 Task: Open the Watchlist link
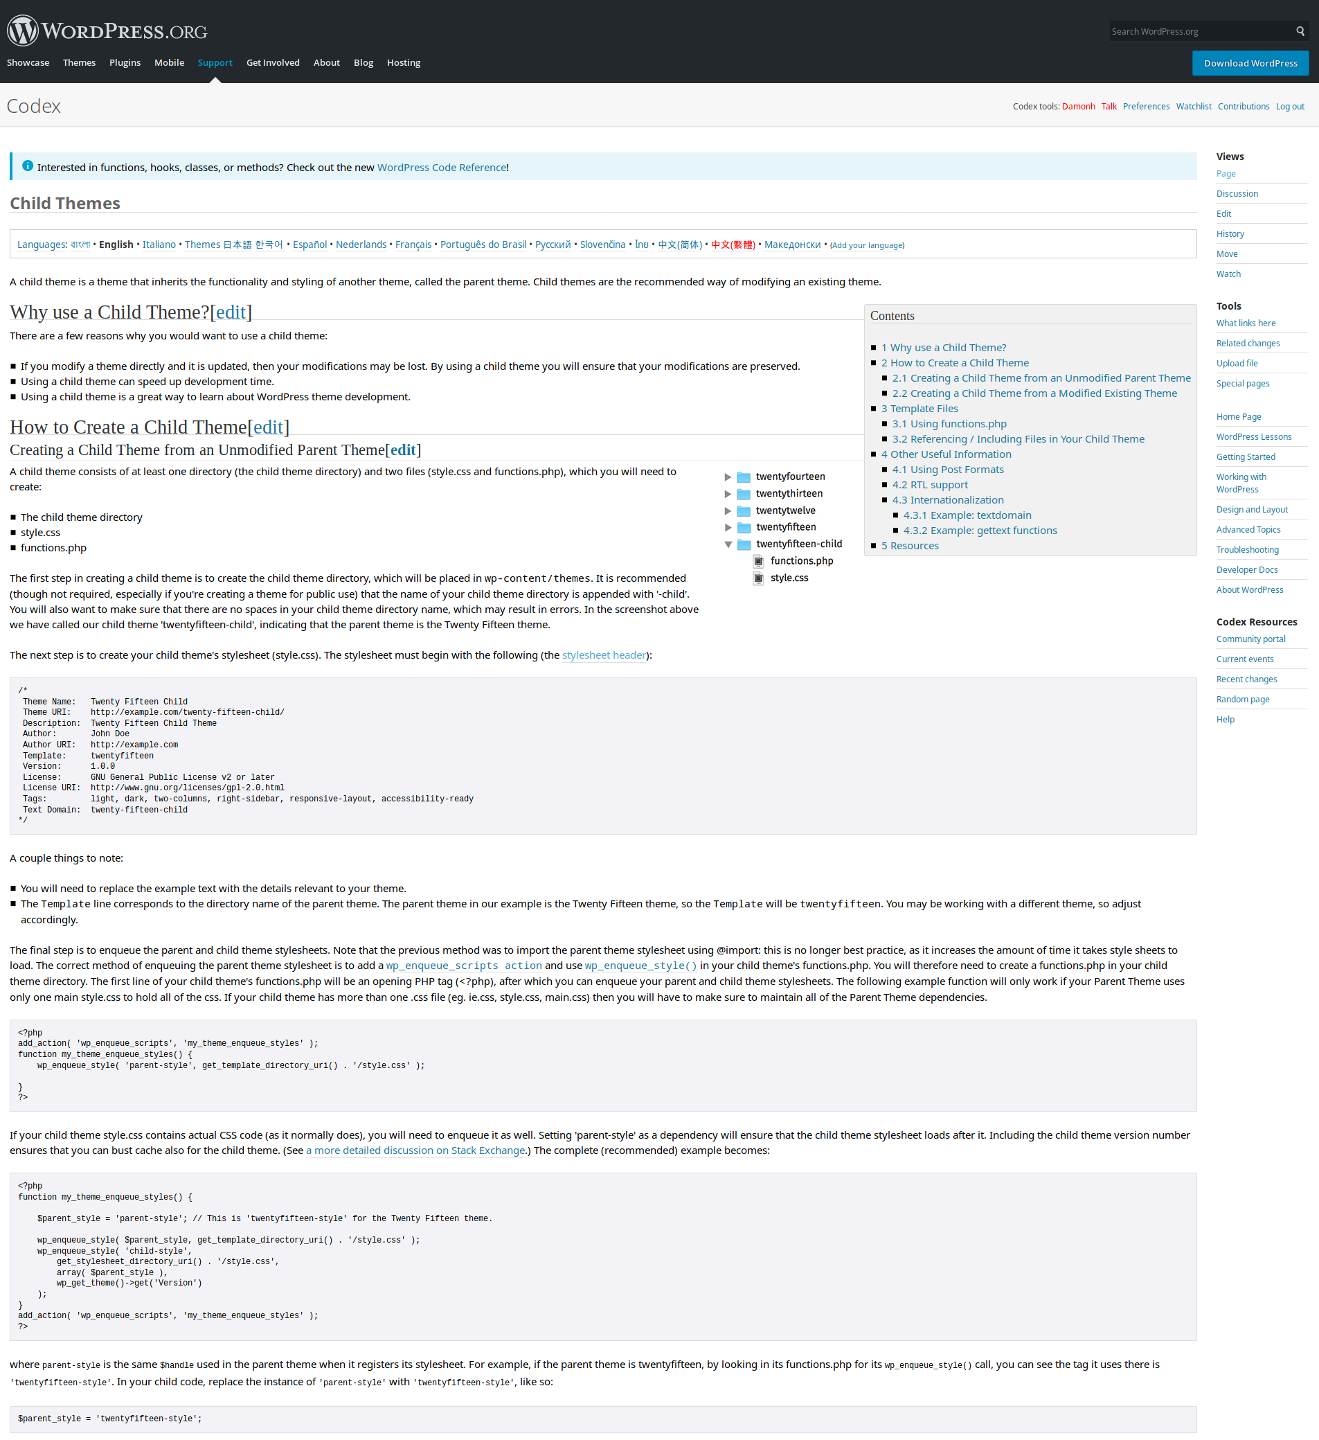[x=1194, y=106]
